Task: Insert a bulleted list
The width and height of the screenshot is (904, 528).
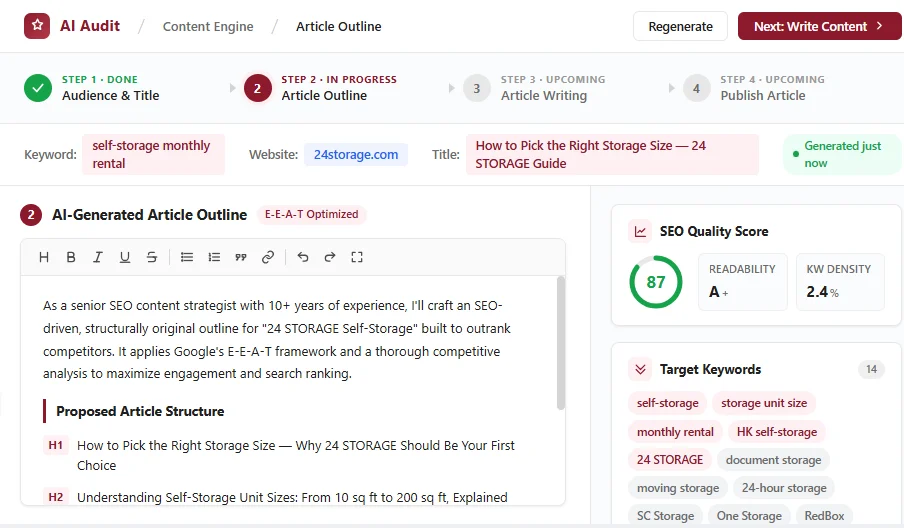Action: (x=187, y=257)
